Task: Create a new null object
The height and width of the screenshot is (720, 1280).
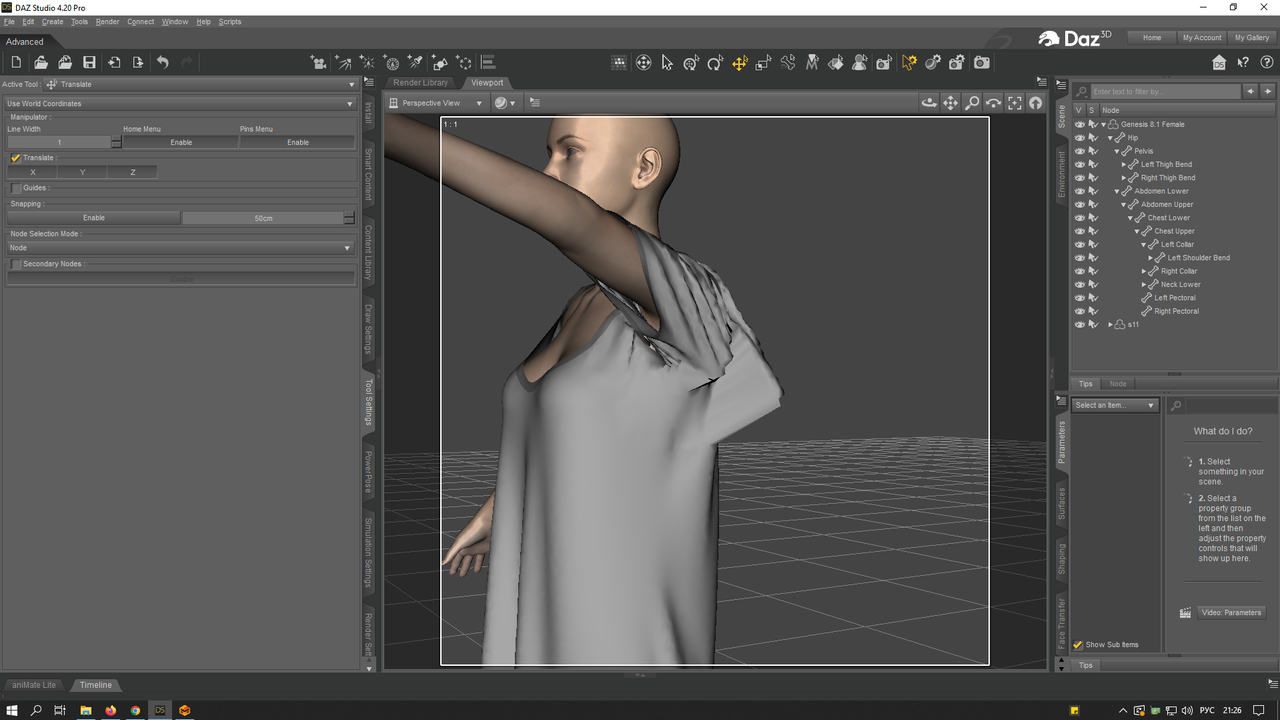Action: (x=464, y=63)
